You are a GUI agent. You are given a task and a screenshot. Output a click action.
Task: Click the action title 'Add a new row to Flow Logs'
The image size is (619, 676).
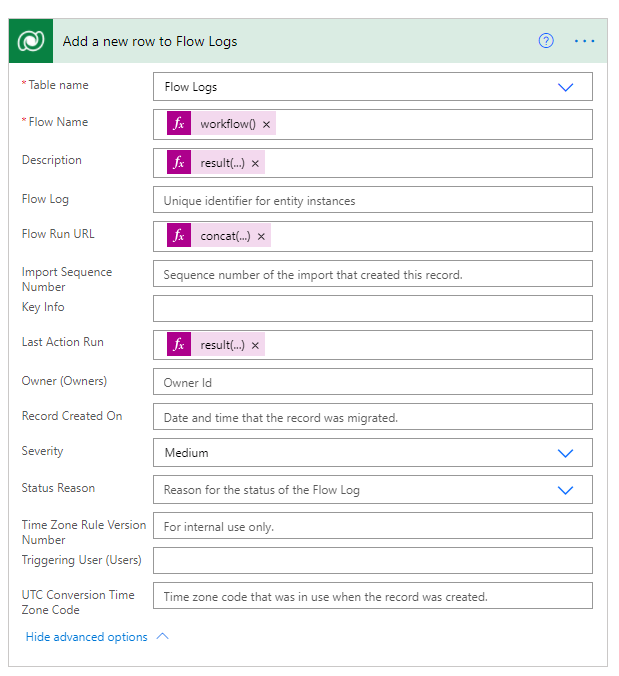(150, 42)
